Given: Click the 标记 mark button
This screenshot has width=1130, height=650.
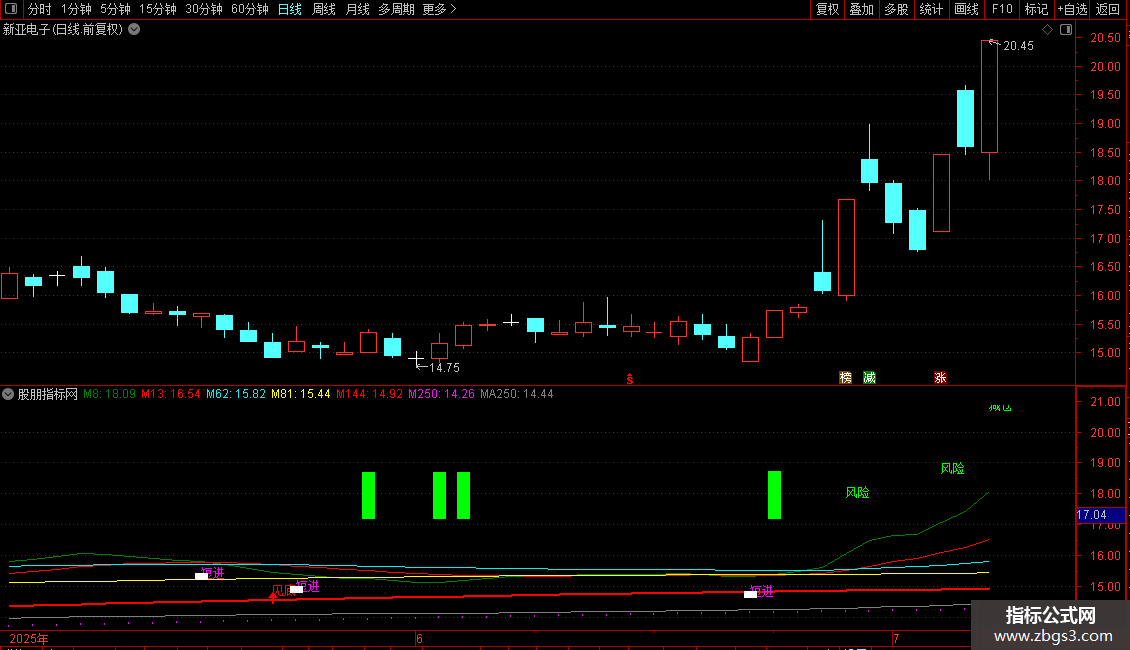Looking at the screenshot, I should (1036, 9).
